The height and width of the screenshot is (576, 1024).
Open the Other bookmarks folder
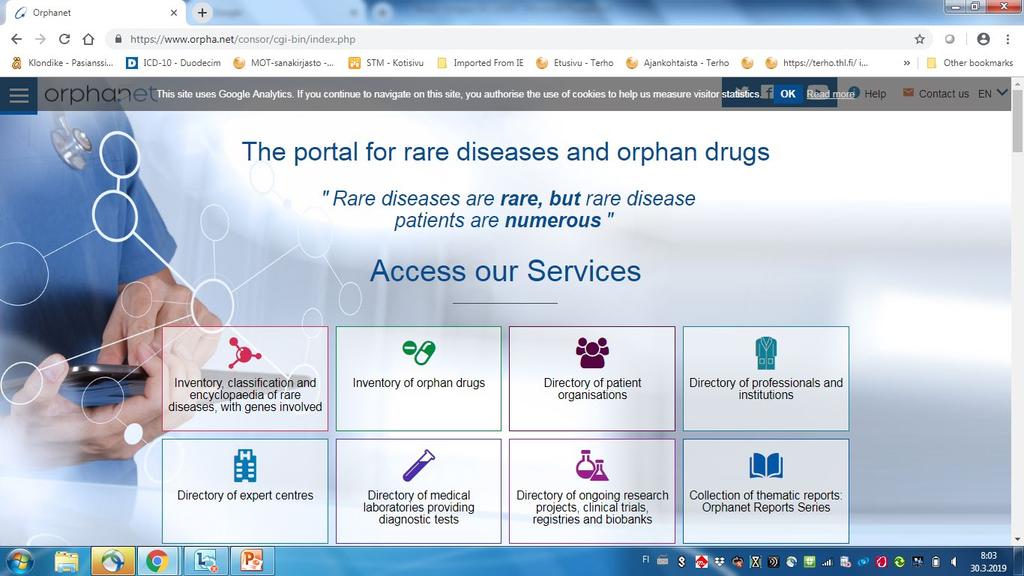(x=970, y=63)
